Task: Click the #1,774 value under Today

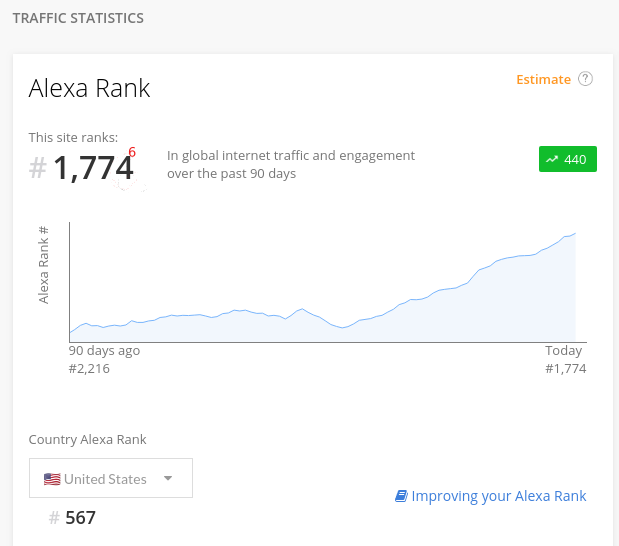Action: (x=566, y=369)
